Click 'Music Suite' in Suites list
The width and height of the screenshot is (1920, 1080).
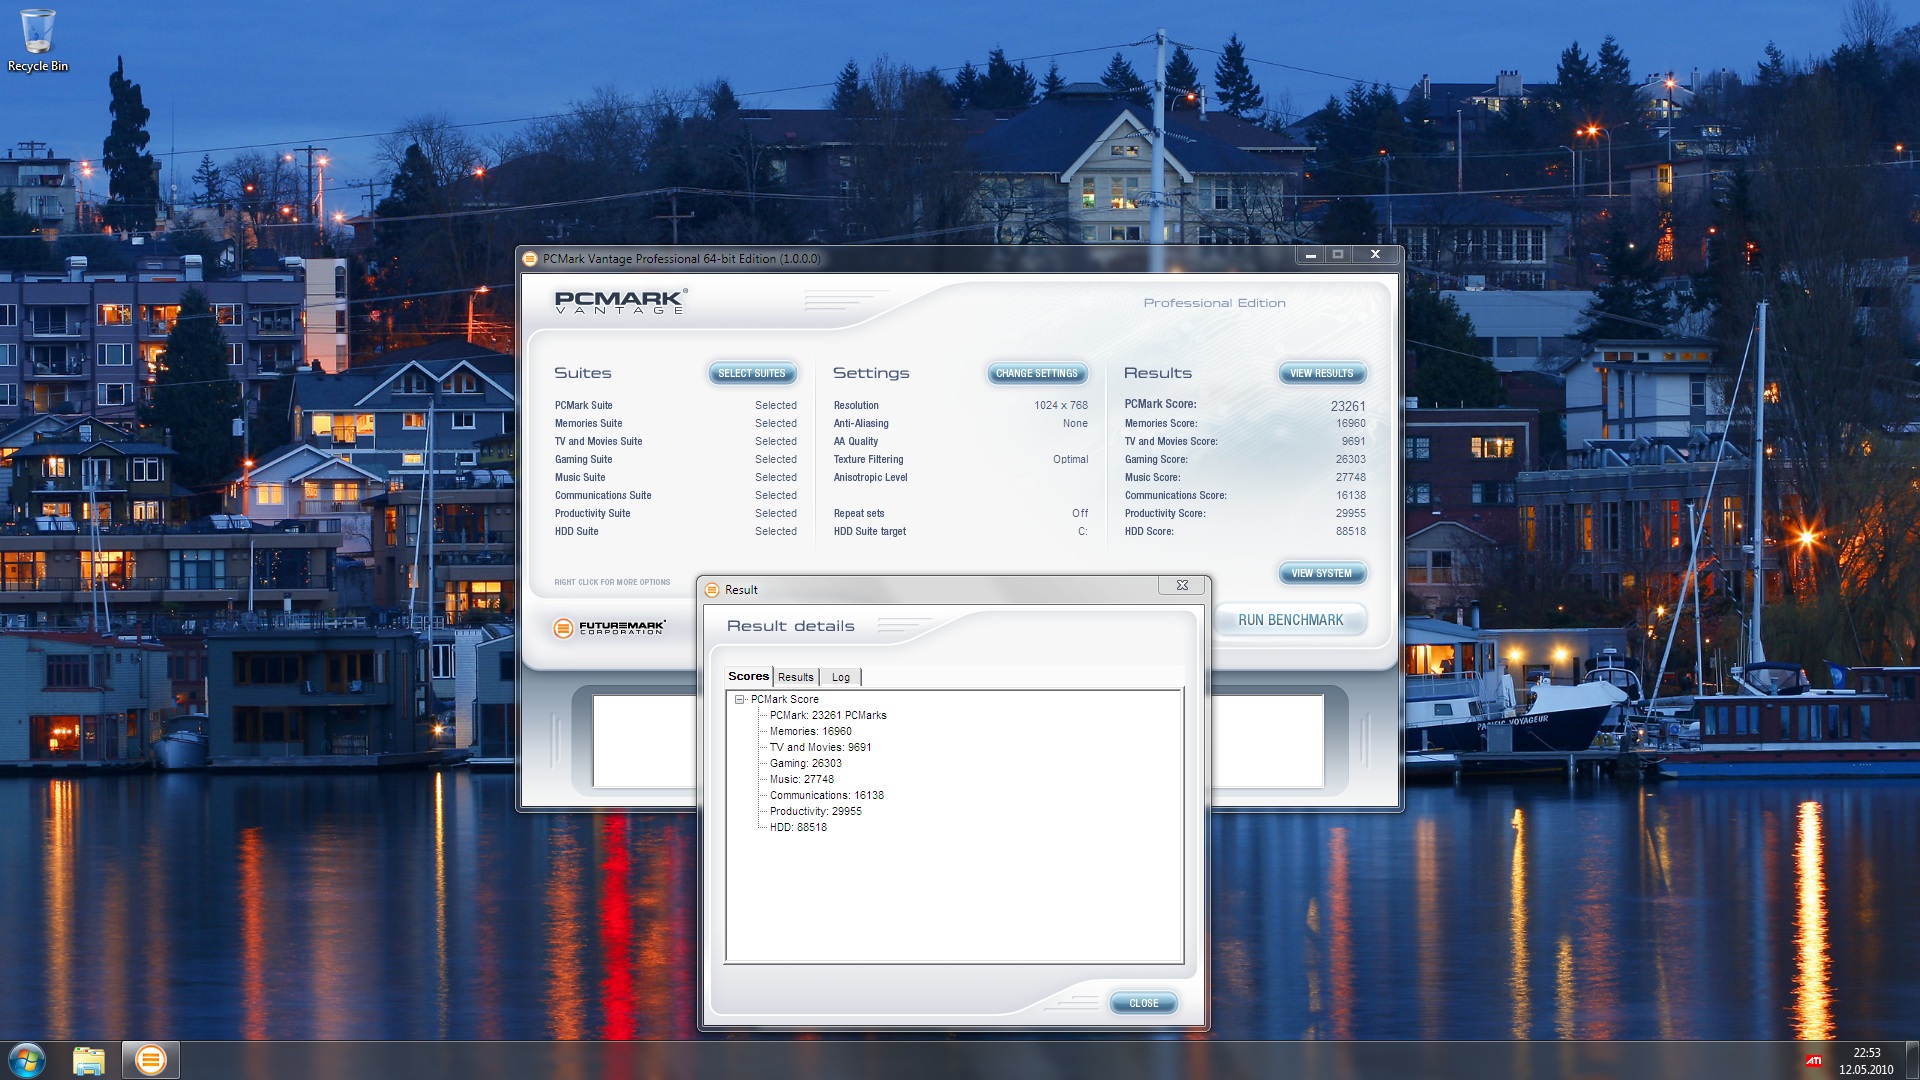click(580, 478)
